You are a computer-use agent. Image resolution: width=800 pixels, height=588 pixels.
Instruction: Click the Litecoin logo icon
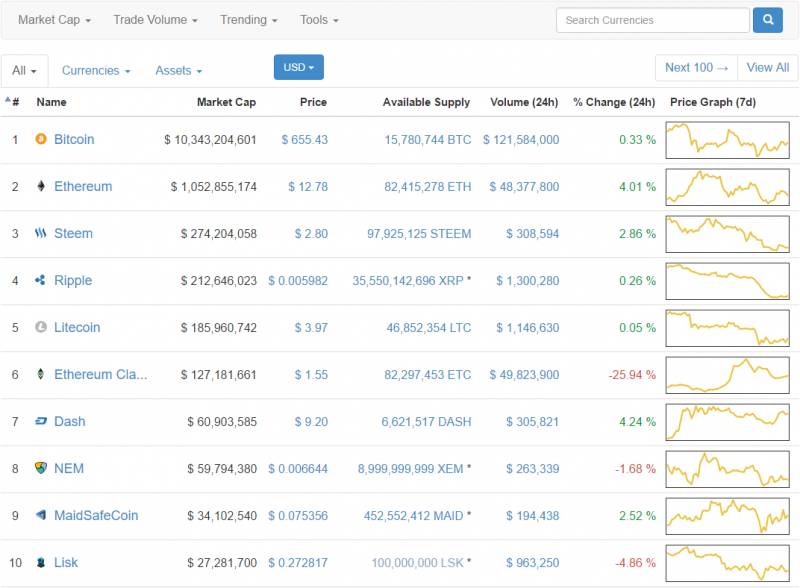click(41, 327)
